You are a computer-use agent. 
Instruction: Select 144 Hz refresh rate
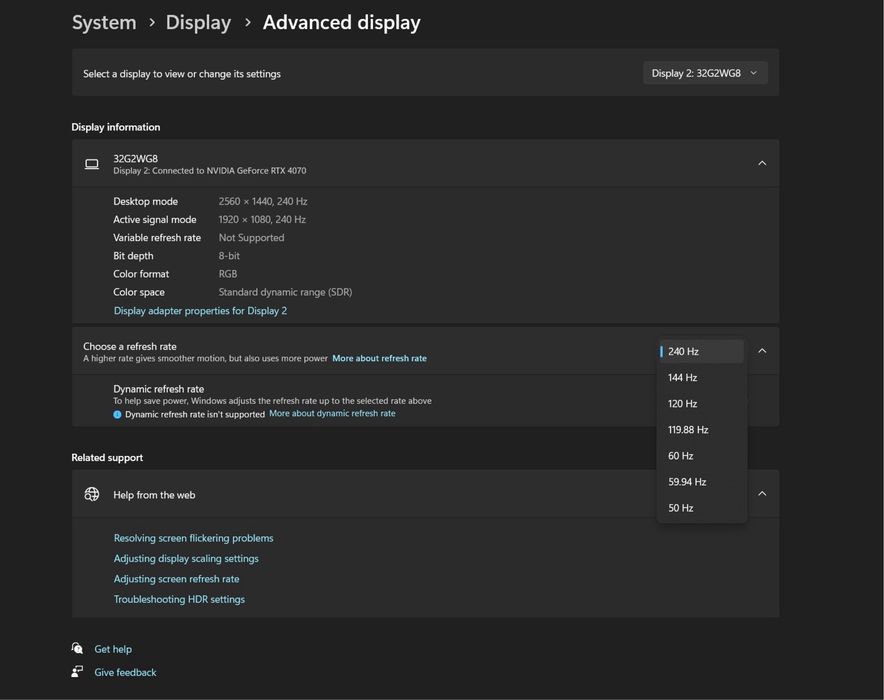tap(683, 378)
